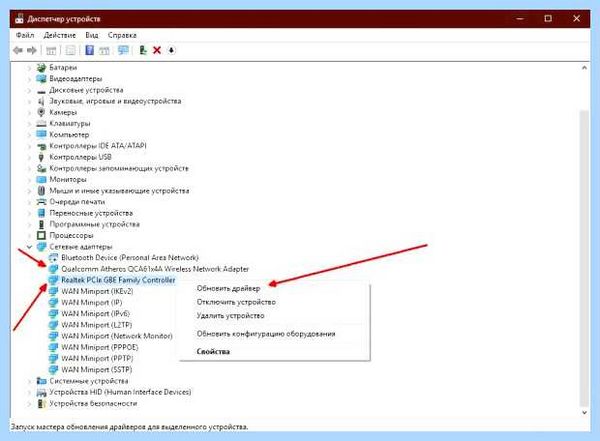This screenshot has width=600, height=441.
Task: Open the Справка menu
Action: tap(122, 35)
